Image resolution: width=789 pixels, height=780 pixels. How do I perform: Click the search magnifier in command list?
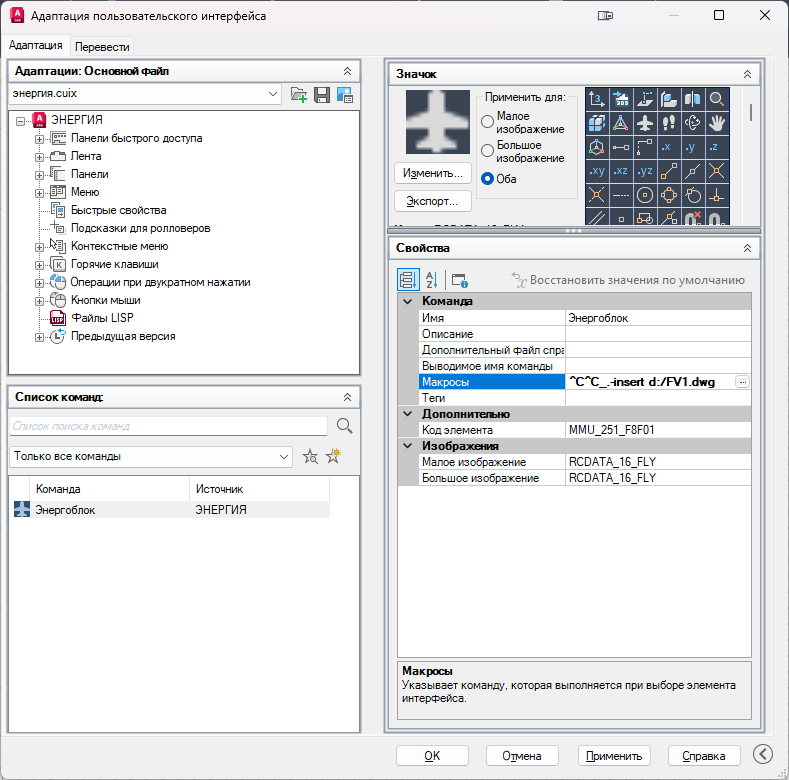coord(345,426)
